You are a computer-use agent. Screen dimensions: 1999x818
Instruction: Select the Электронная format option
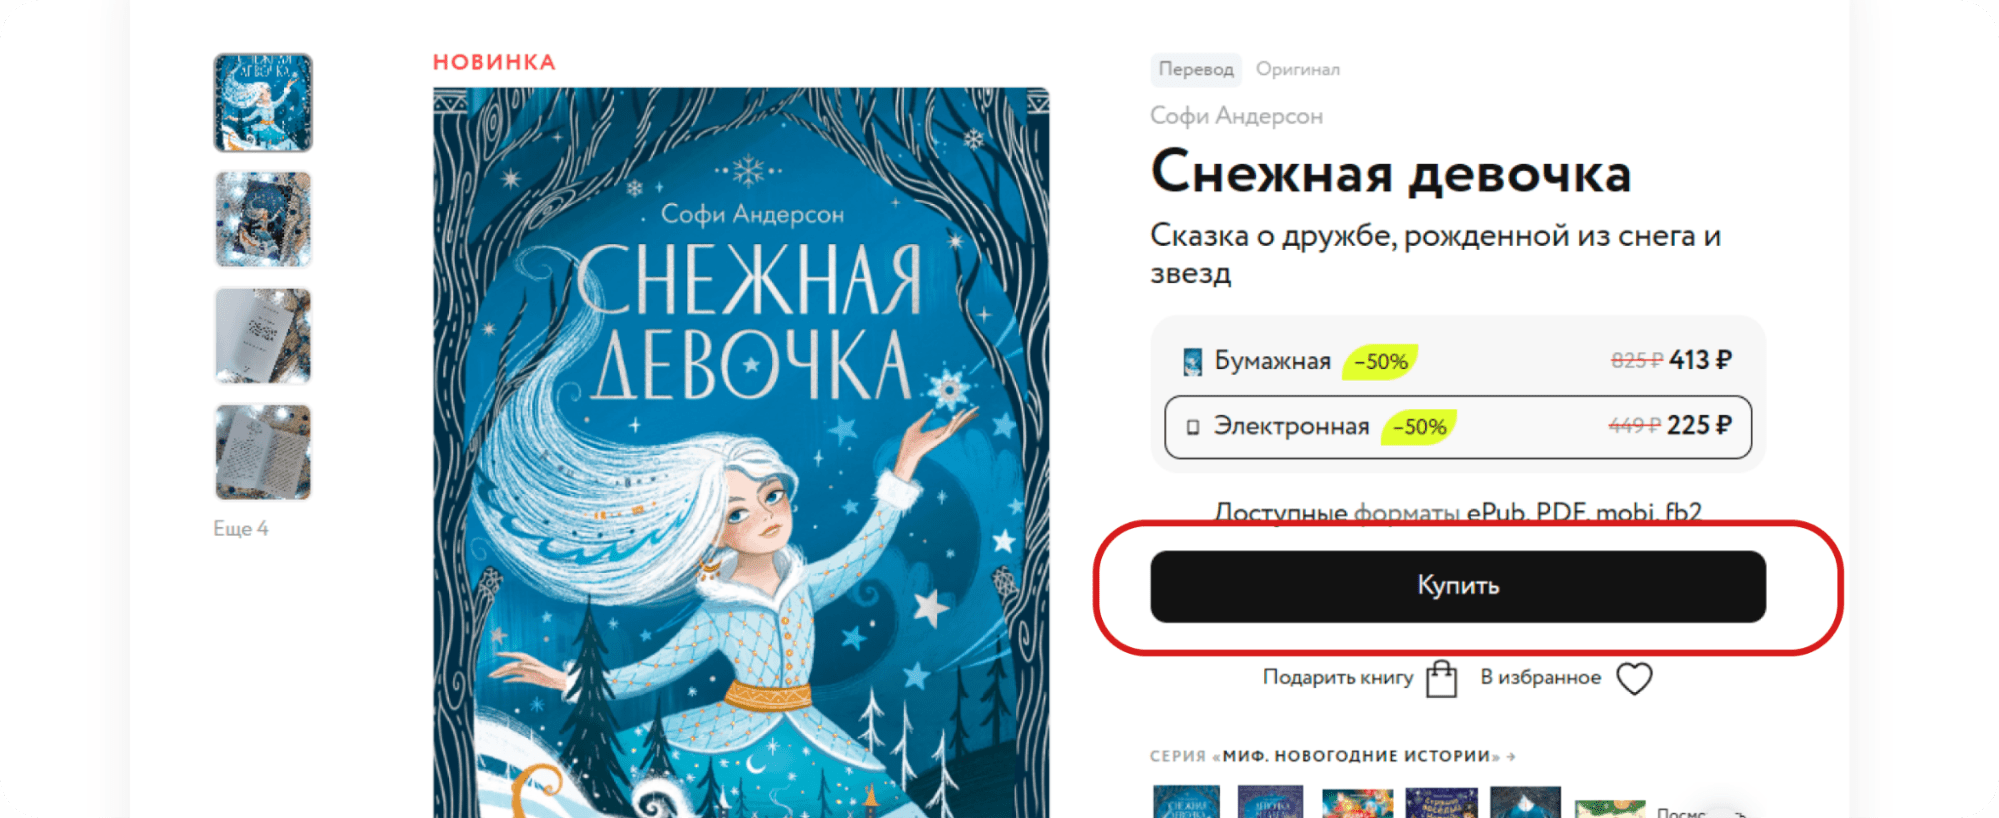coord(1458,427)
